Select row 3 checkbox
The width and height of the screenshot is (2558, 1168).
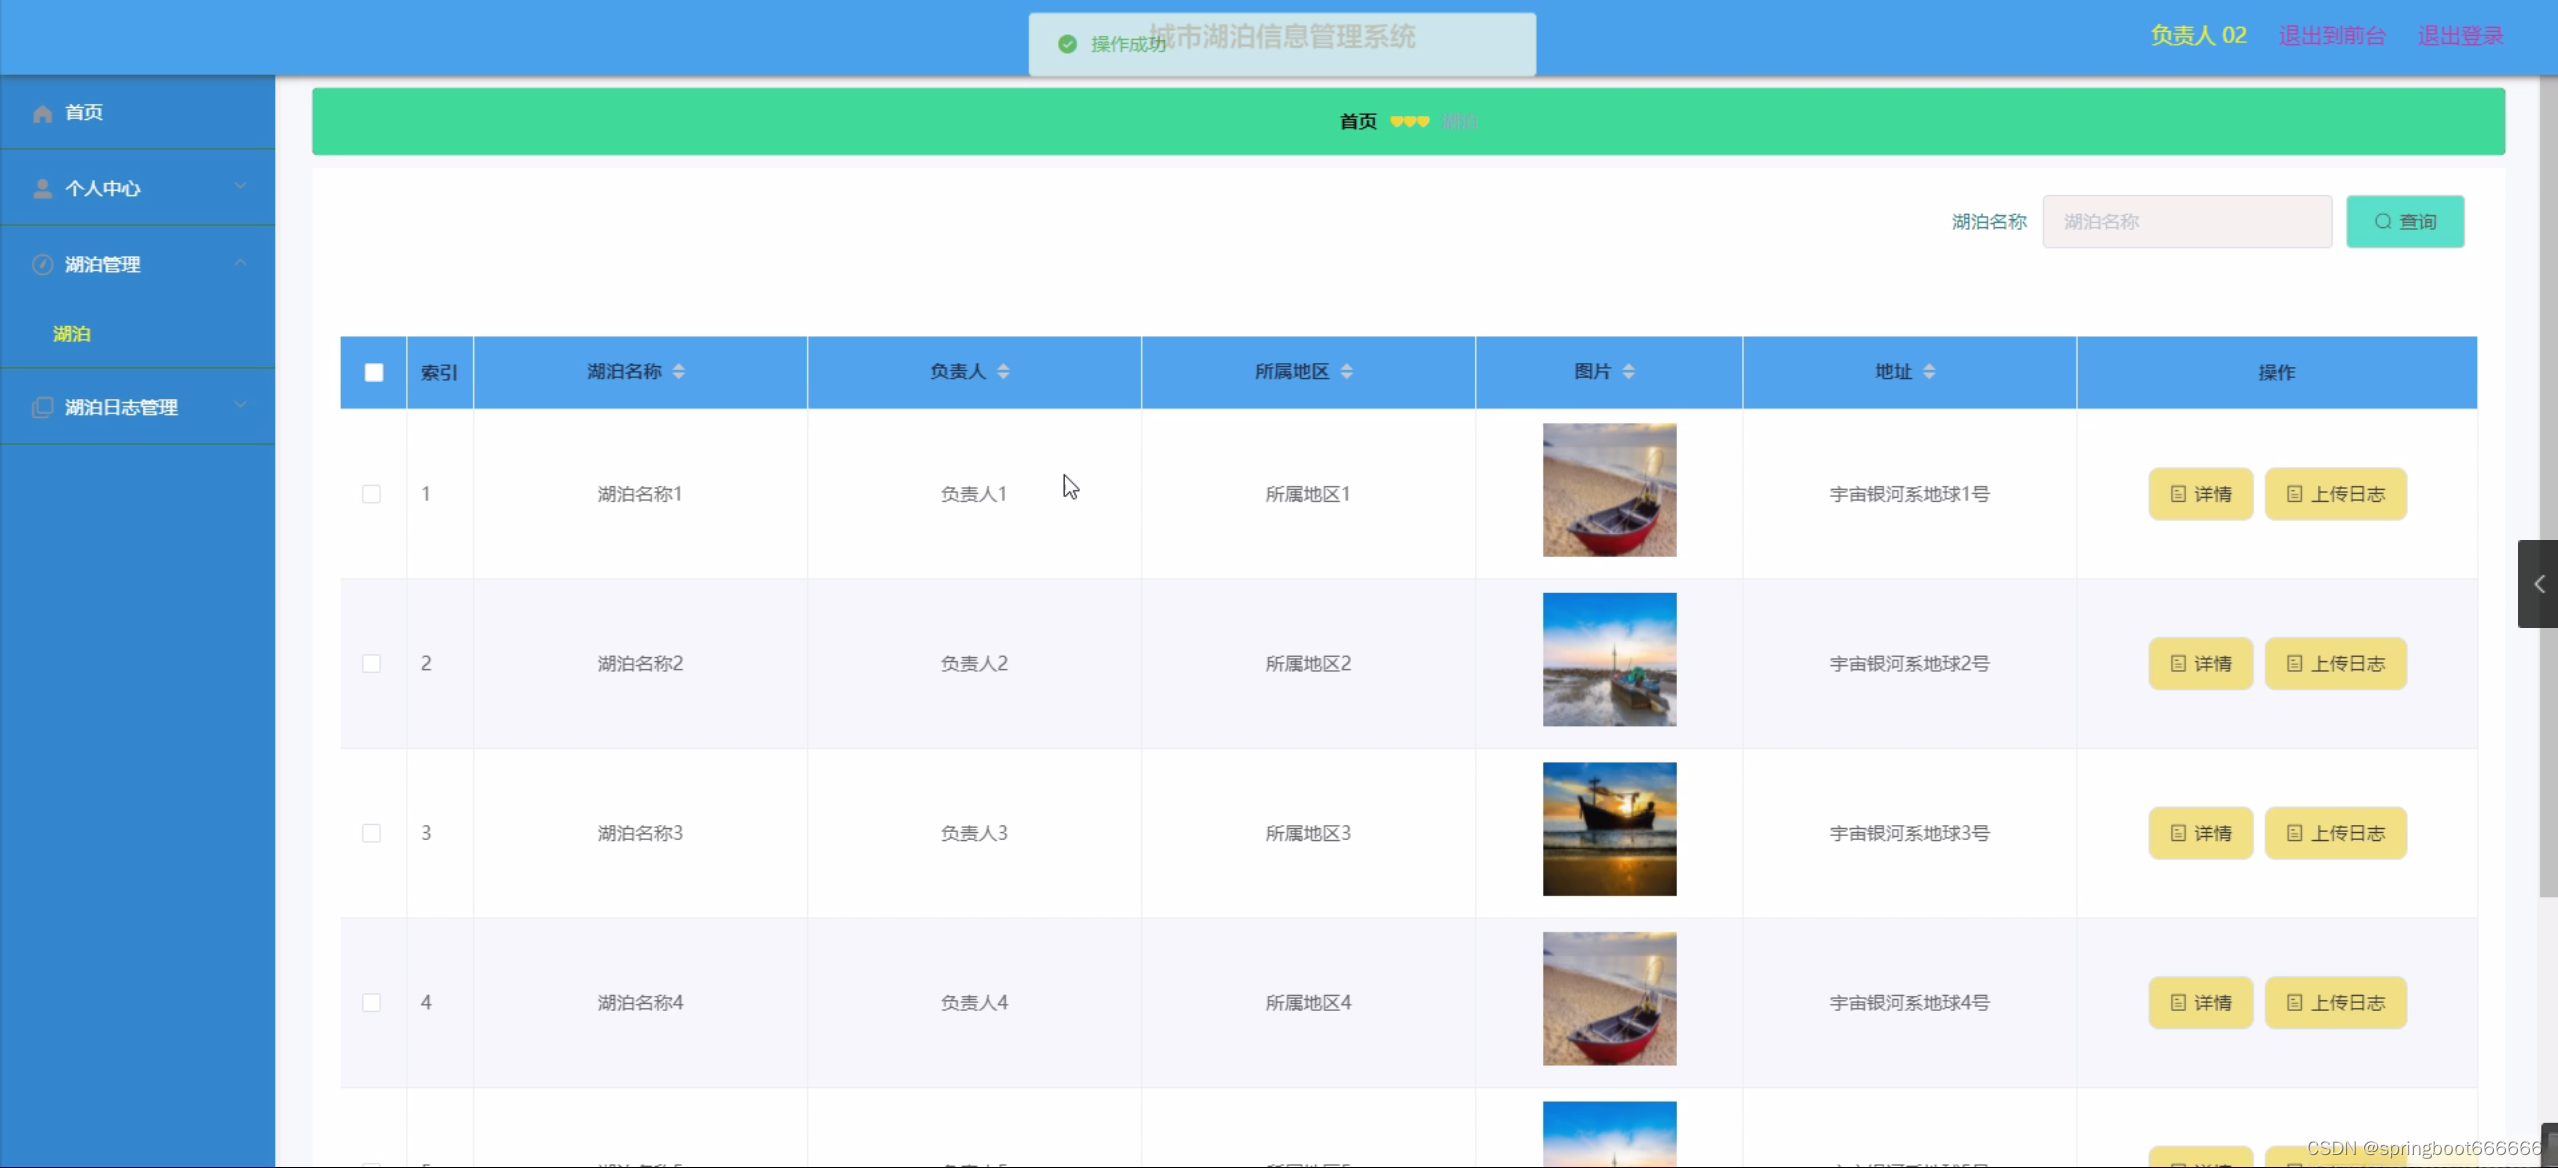[x=371, y=833]
